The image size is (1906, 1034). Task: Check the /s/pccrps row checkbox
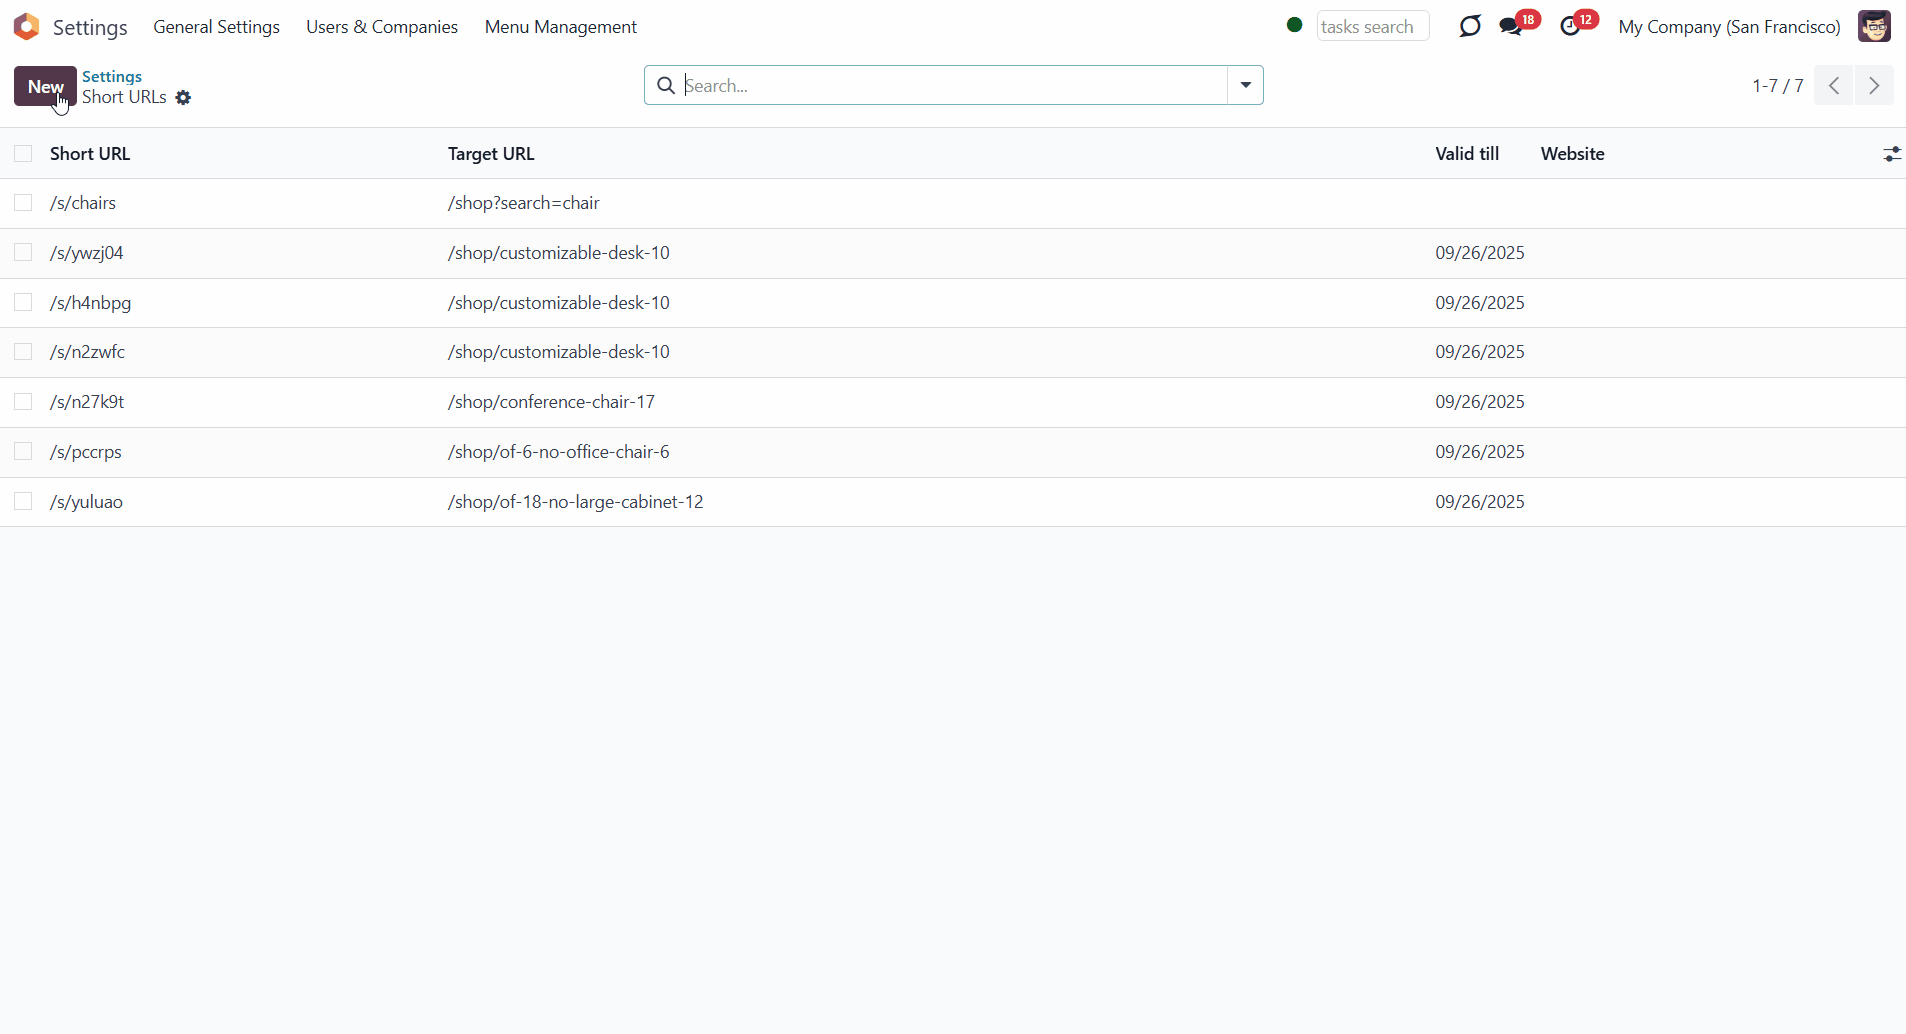23,452
